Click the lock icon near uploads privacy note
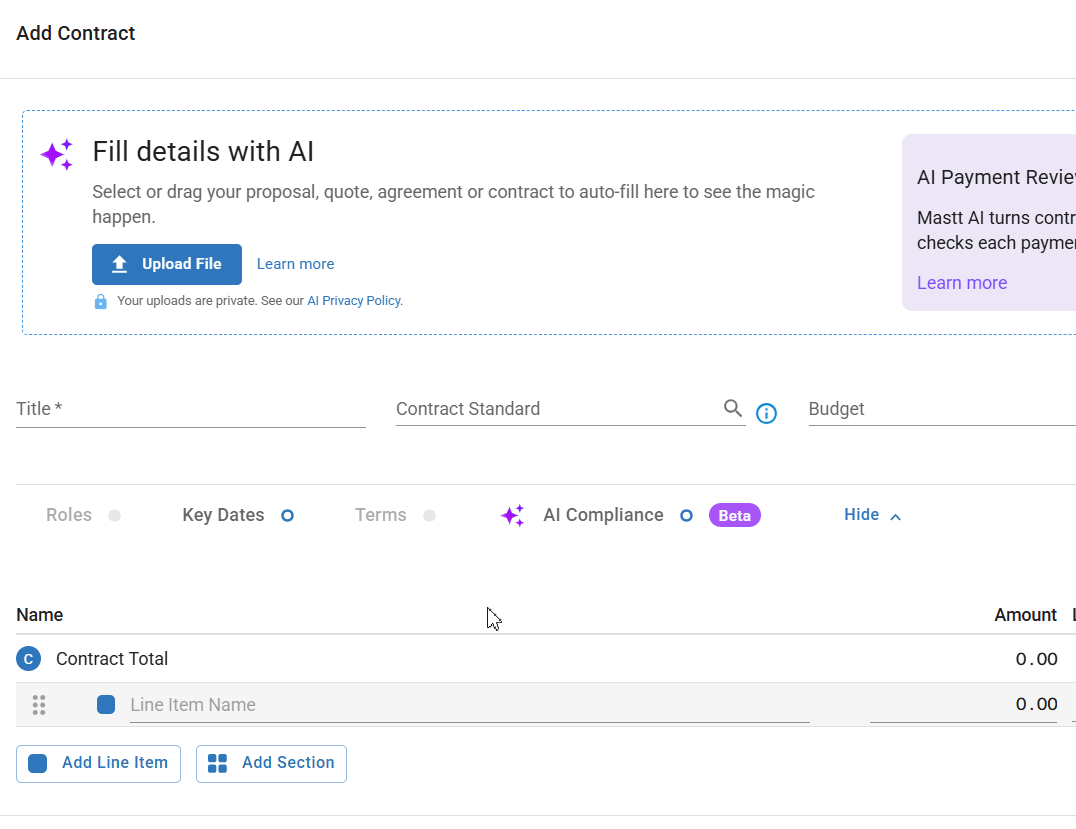Viewport: 1076px width, 829px height. click(100, 300)
